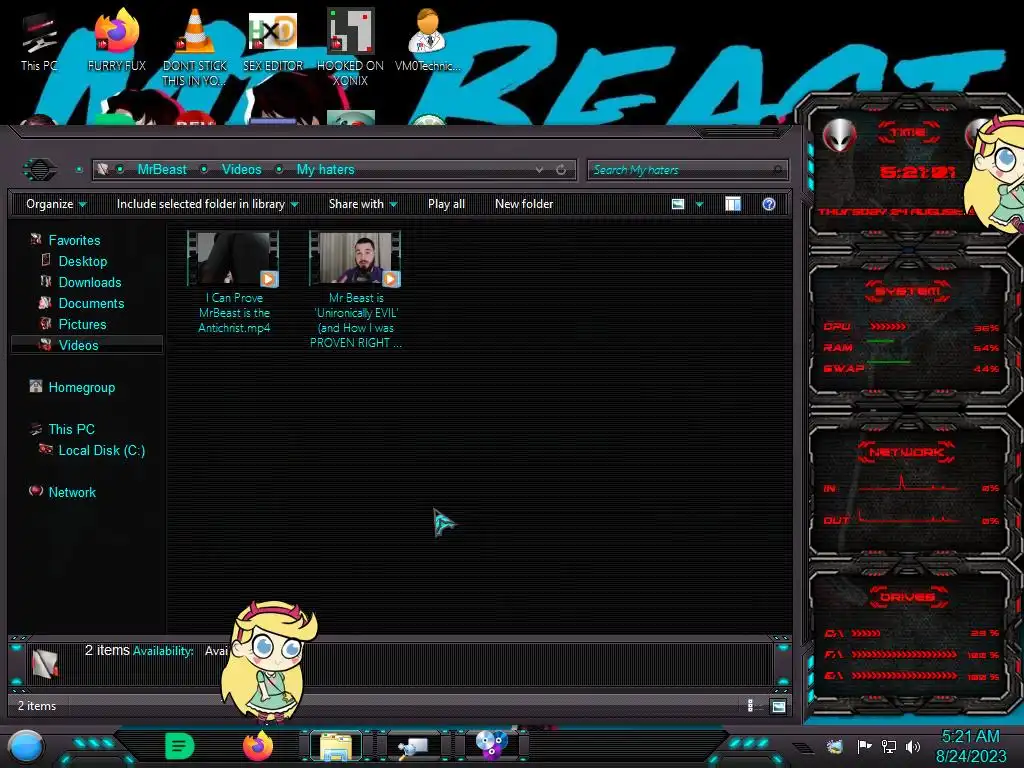
Task: Open Local Disk (C:) in navigation pane
Action: tap(102, 450)
